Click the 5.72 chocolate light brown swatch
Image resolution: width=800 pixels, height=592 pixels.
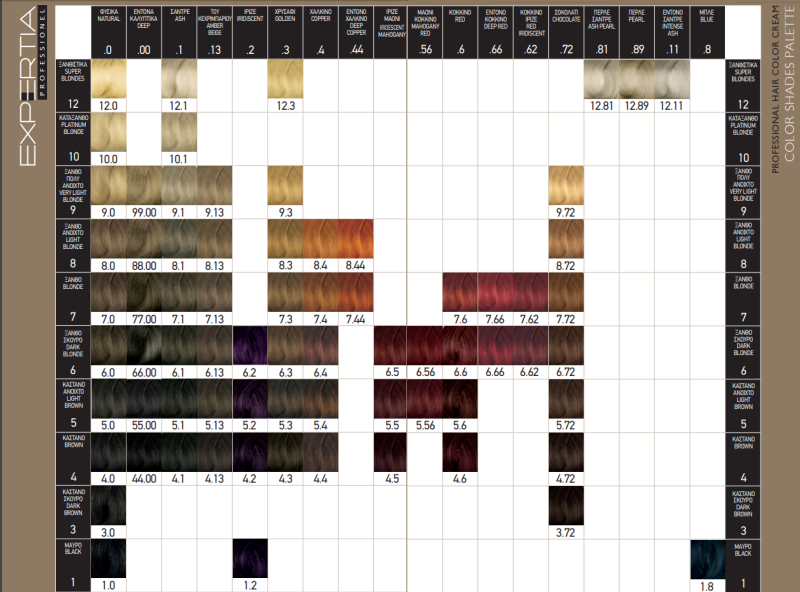point(566,399)
